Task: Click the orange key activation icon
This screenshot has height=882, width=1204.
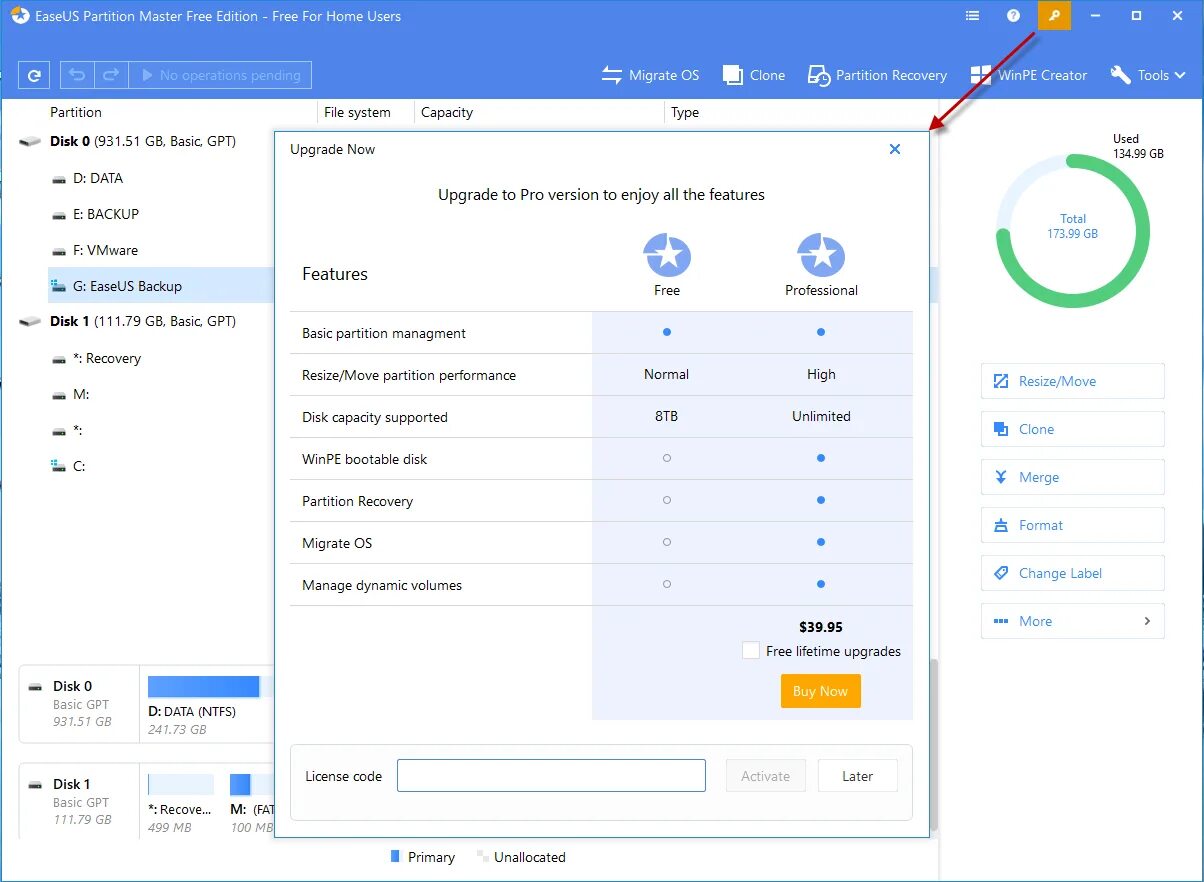Action: tap(1054, 16)
